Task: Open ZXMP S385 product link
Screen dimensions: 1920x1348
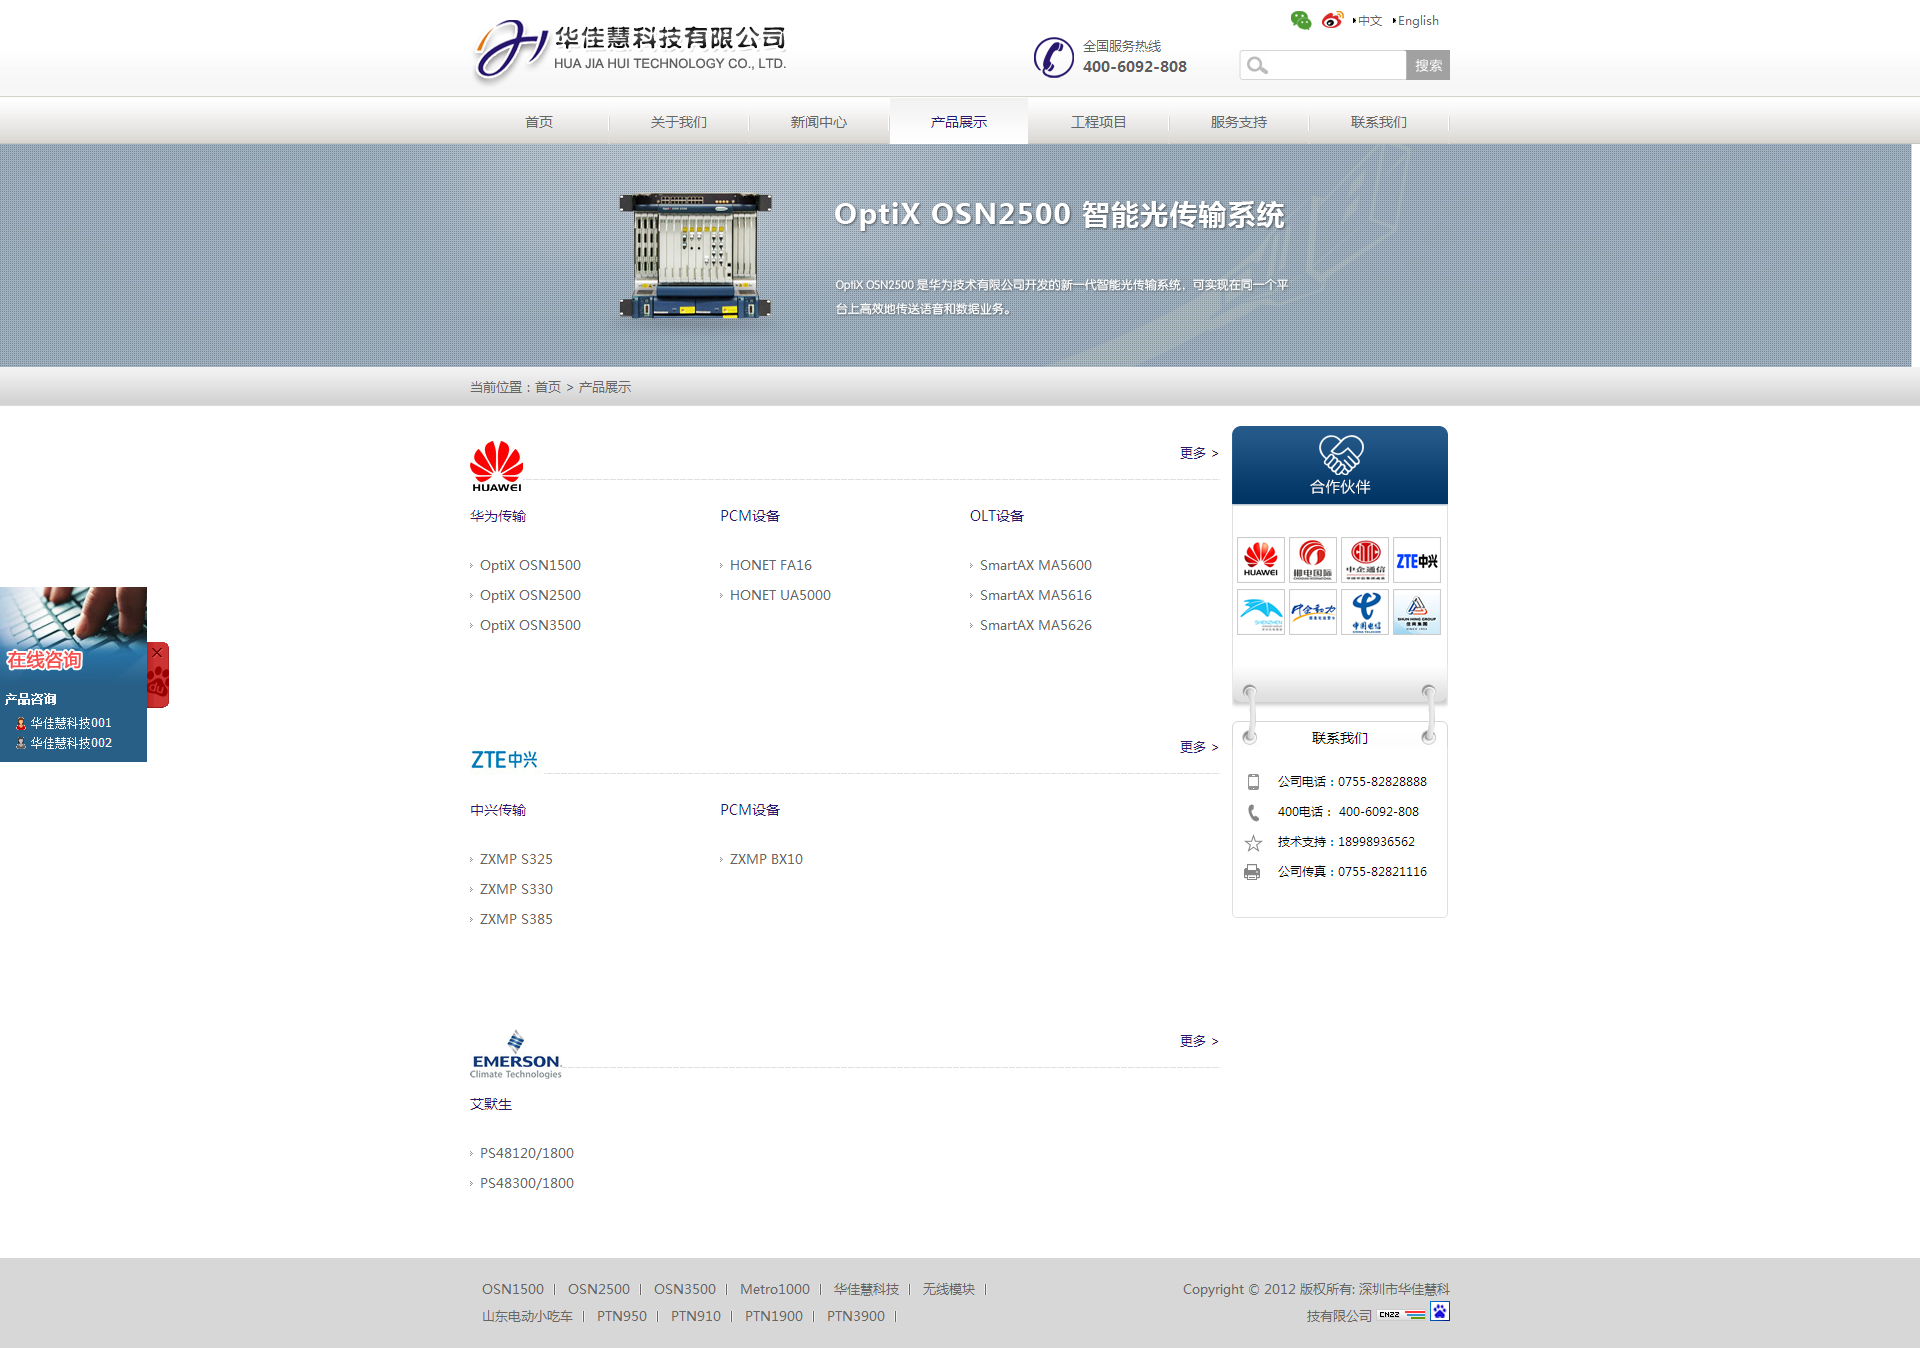Action: tap(516, 919)
